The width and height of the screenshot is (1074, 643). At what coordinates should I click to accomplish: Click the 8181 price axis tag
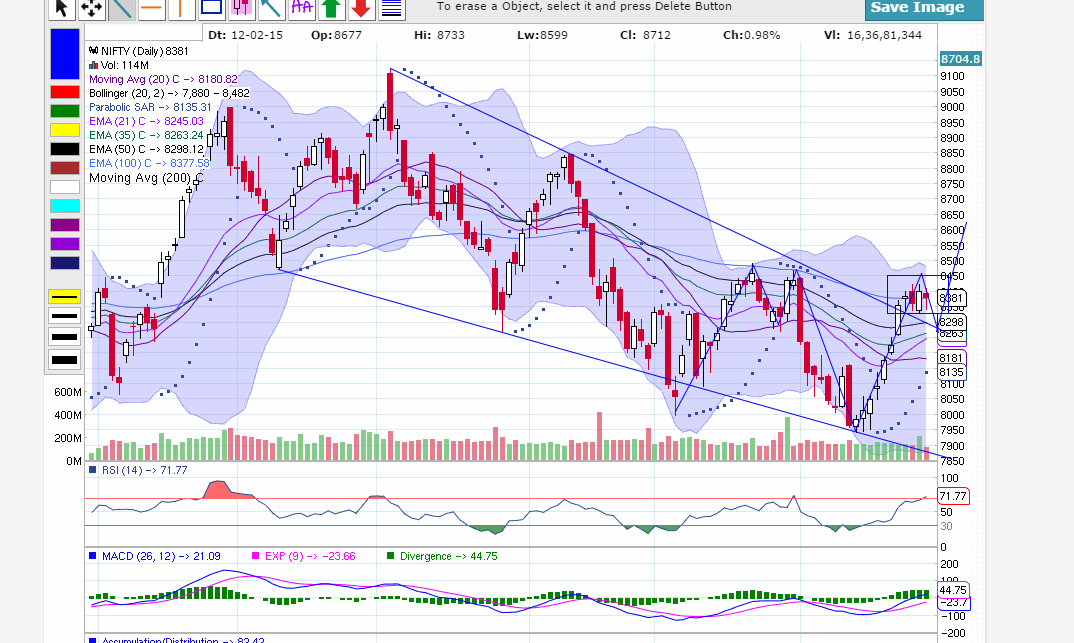[951, 358]
